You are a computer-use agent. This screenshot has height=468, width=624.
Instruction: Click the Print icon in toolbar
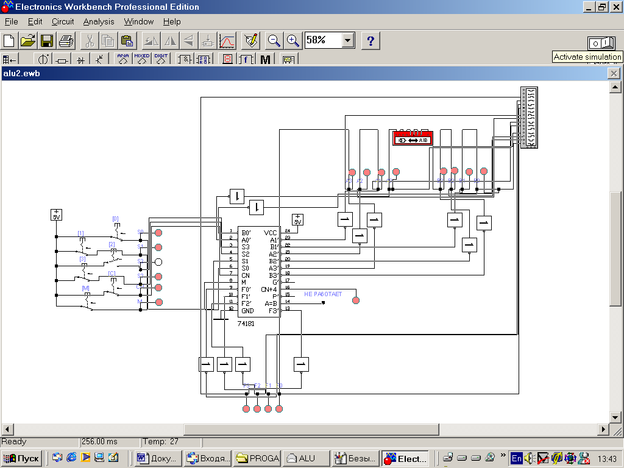tap(65, 41)
